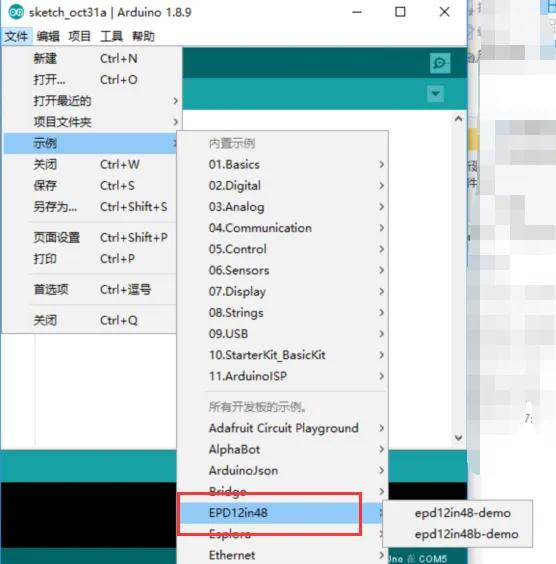Screen dimensions: 556x564
Task: Open the 编辑 menu
Action: (x=48, y=36)
